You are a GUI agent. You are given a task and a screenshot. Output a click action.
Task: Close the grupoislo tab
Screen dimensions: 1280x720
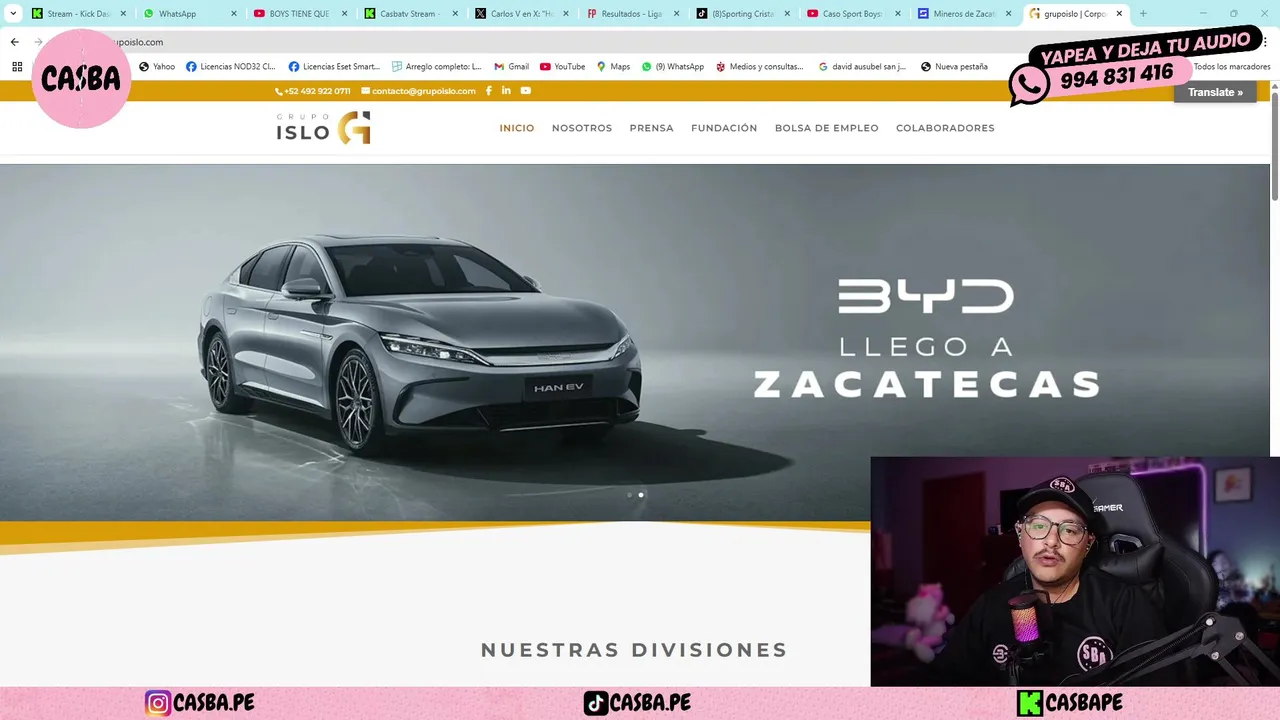click(x=1119, y=14)
